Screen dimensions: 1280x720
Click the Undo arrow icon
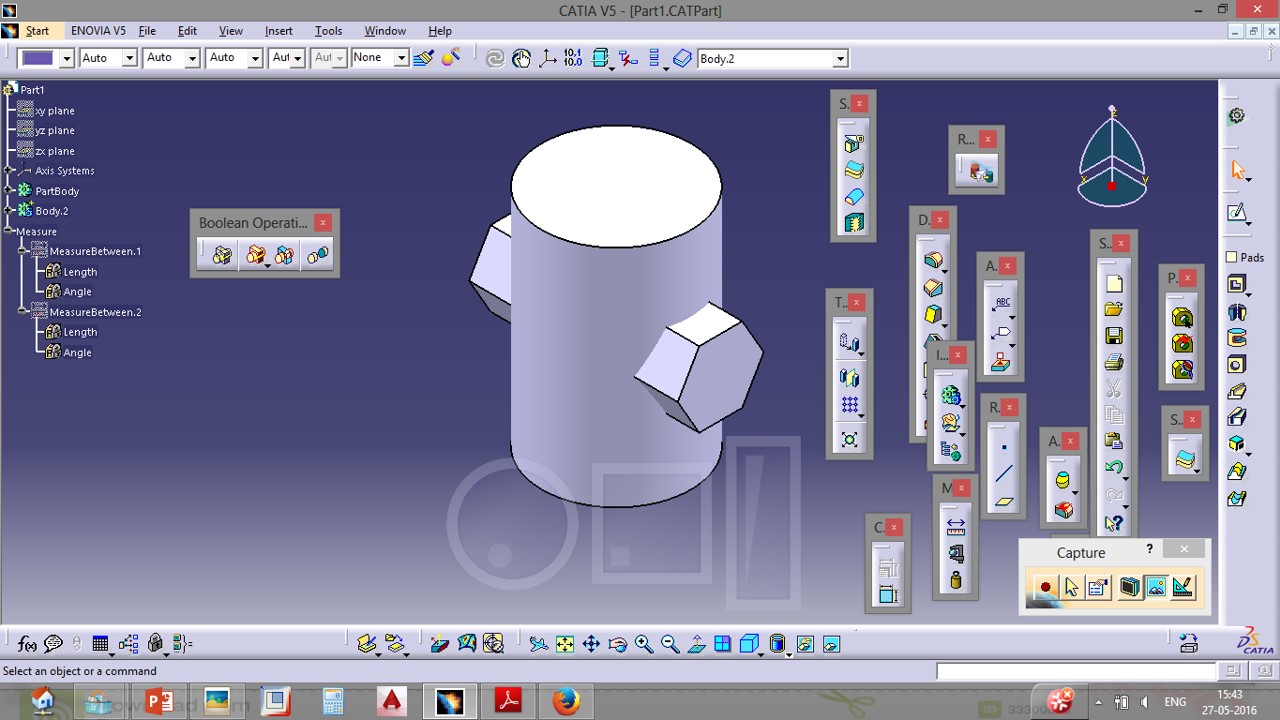(1113, 467)
